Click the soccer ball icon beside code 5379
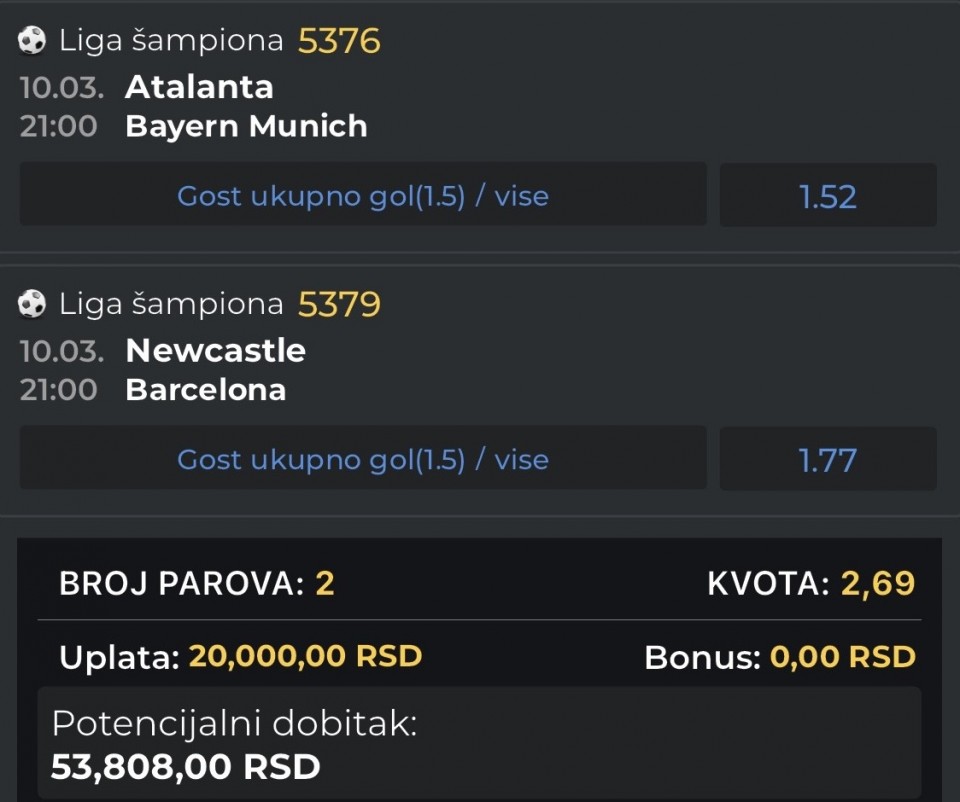 click(x=32, y=304)
